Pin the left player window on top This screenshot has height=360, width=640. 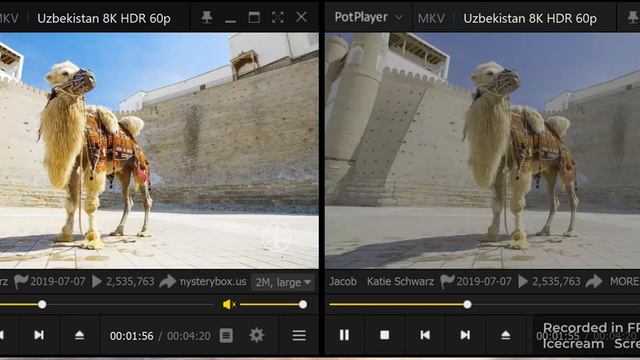pyautogui.click(x=207, y=17)
